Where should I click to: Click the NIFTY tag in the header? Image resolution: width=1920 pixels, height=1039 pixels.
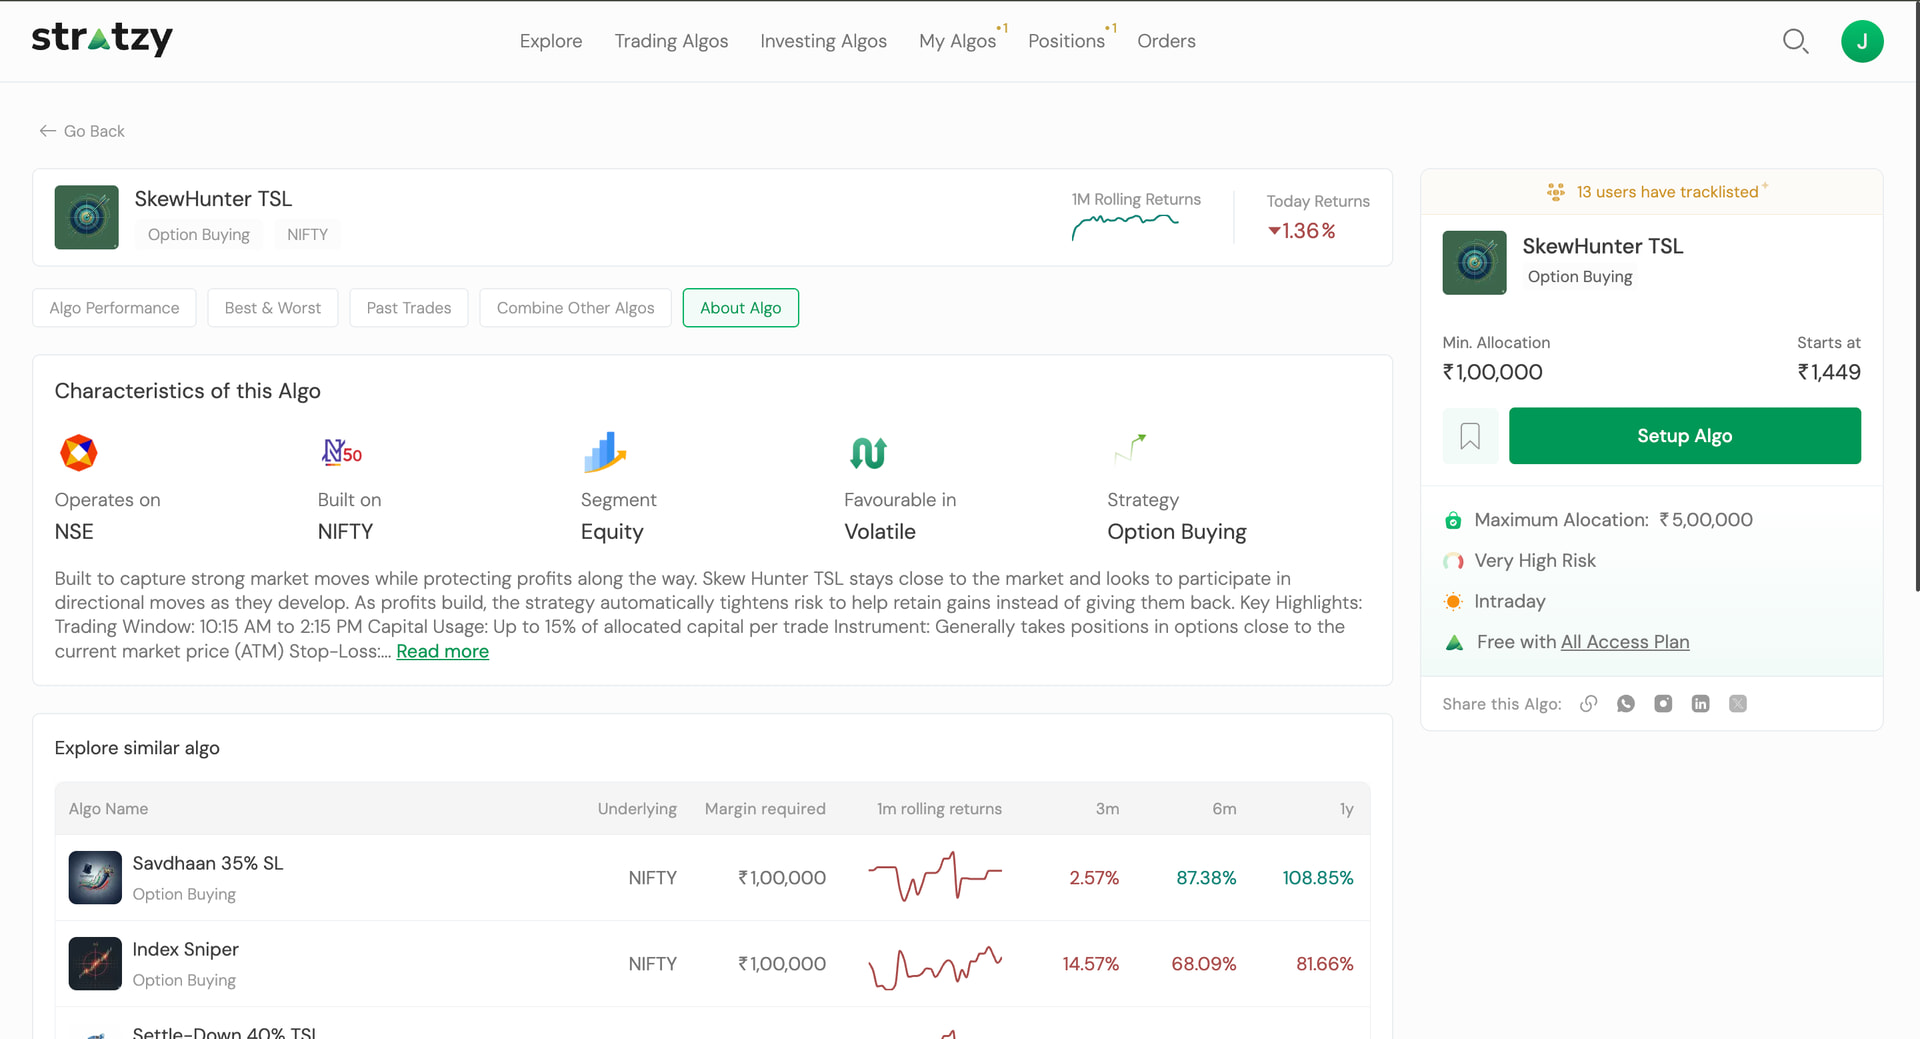click(x=307, y=234)
